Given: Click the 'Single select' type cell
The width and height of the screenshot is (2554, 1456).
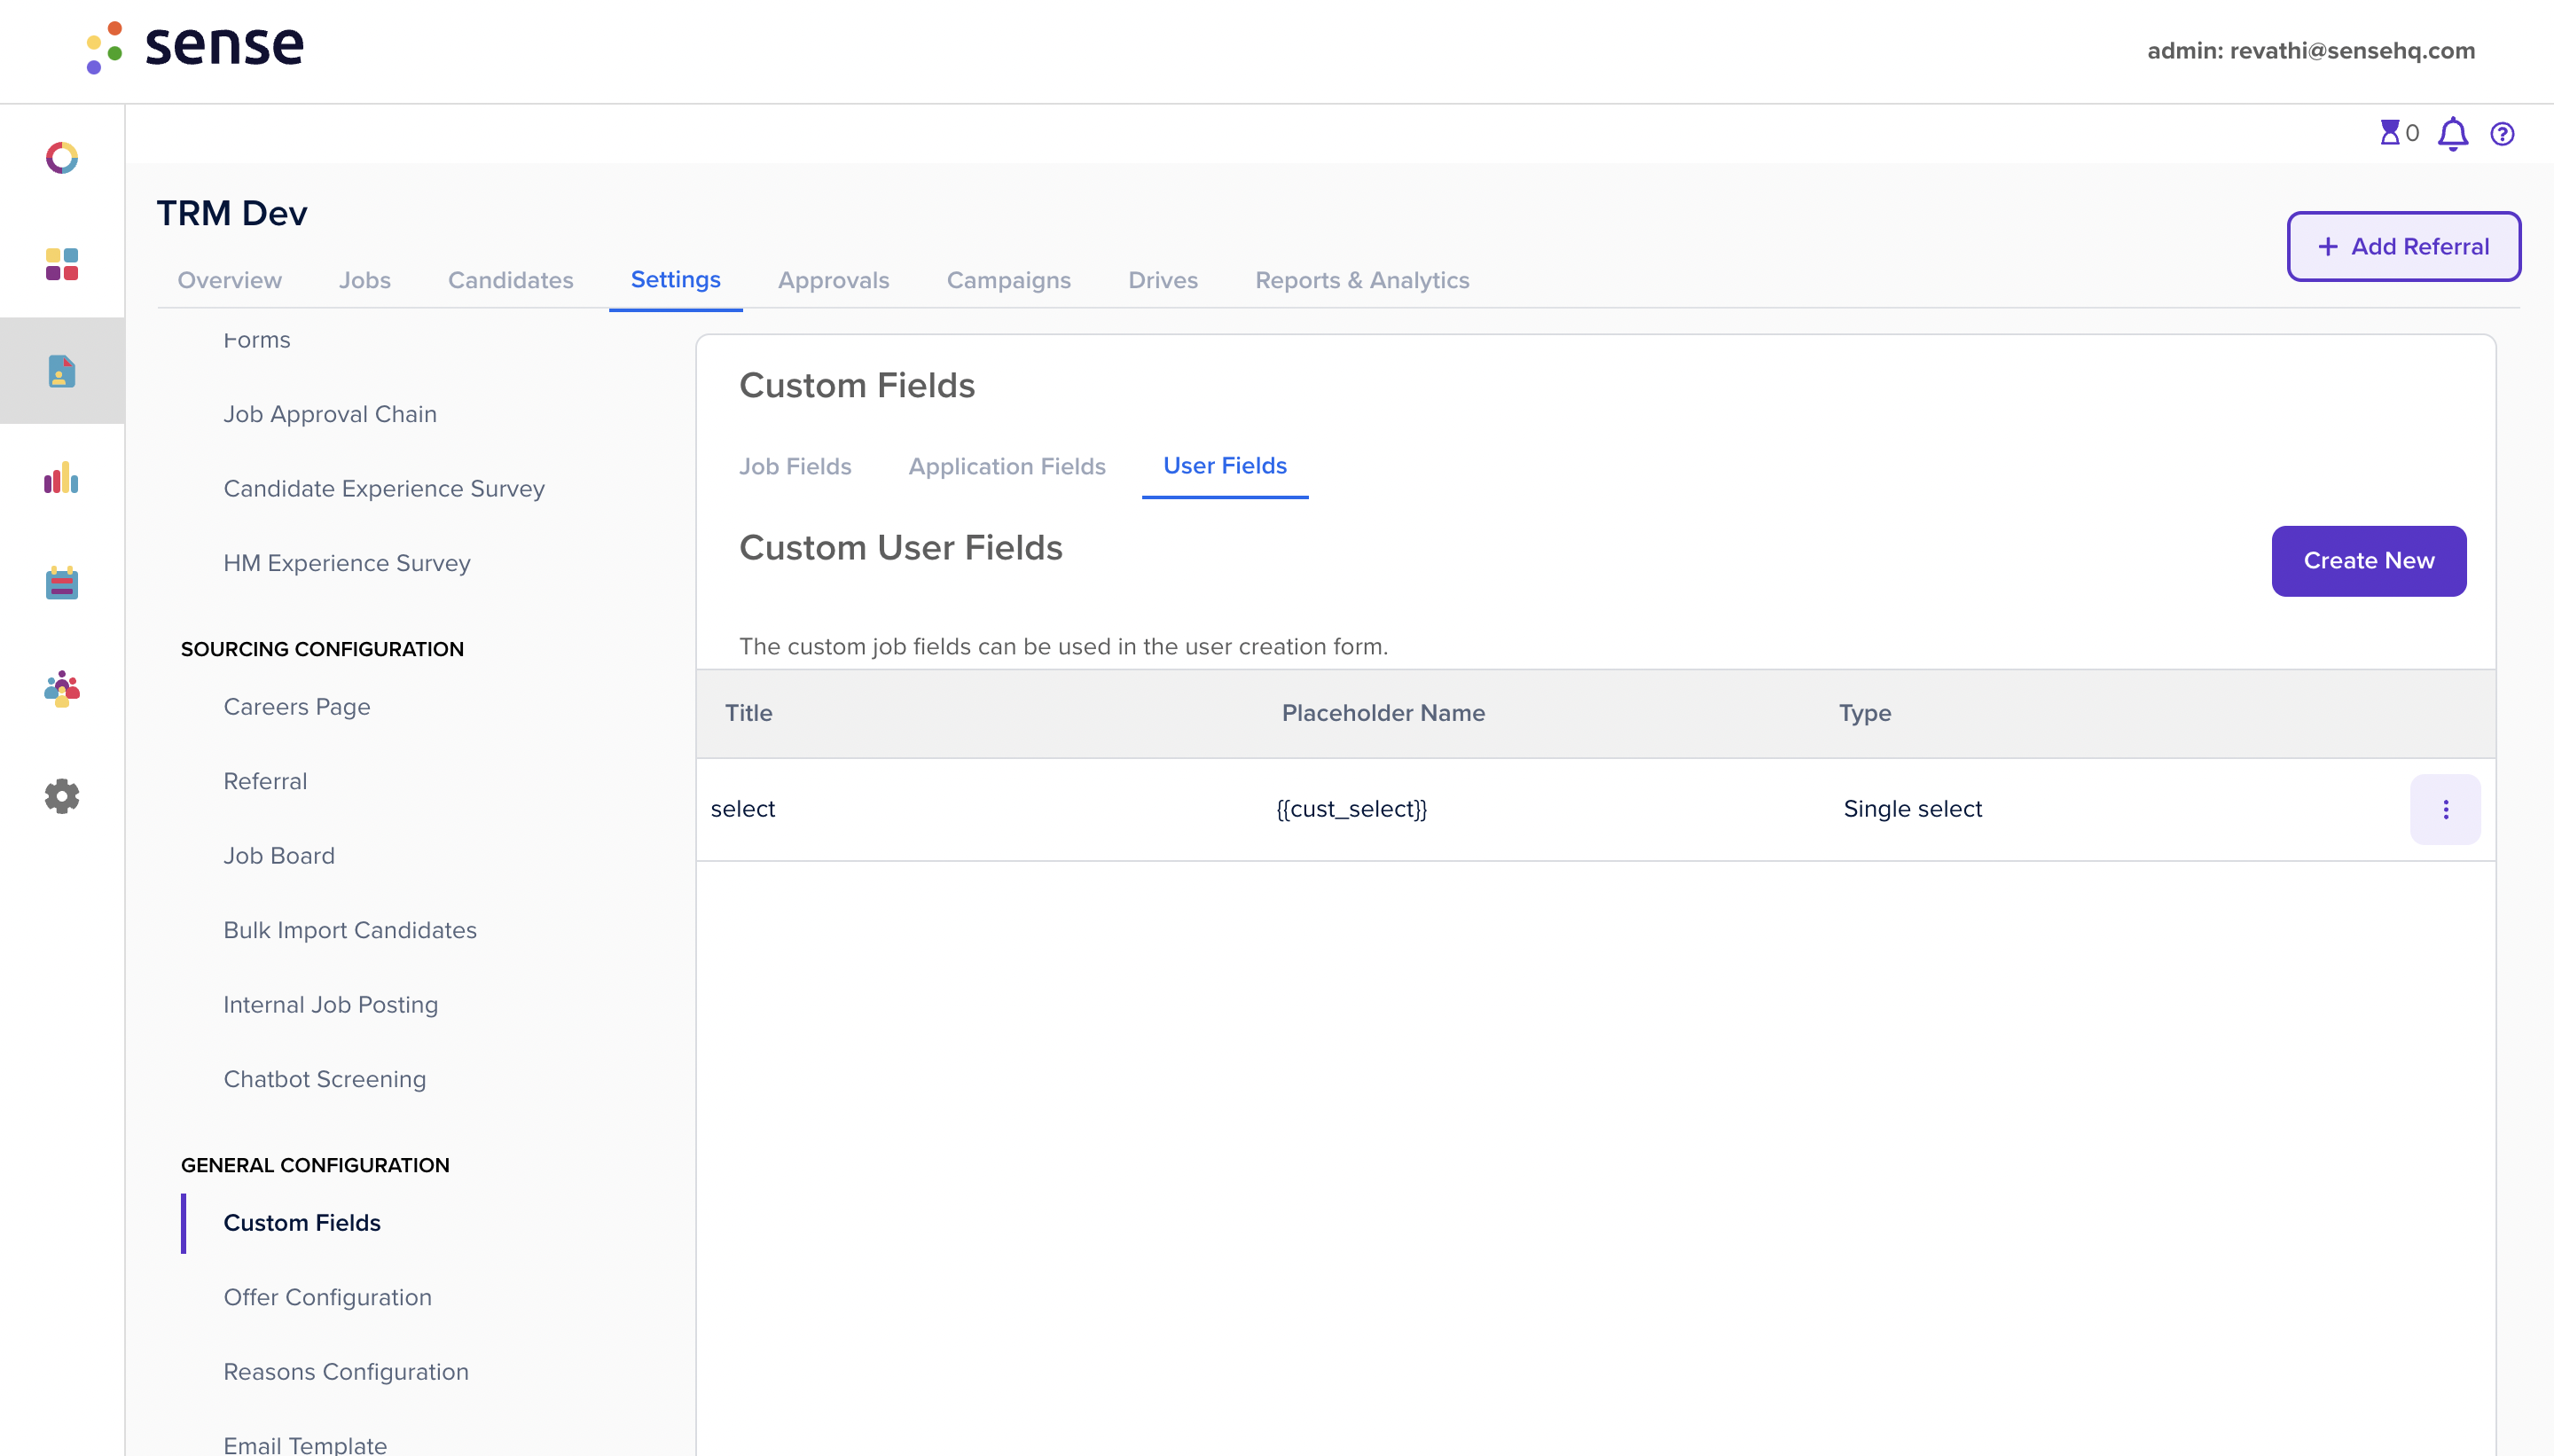Looking at the screenshot, I should pos(1912,809).
